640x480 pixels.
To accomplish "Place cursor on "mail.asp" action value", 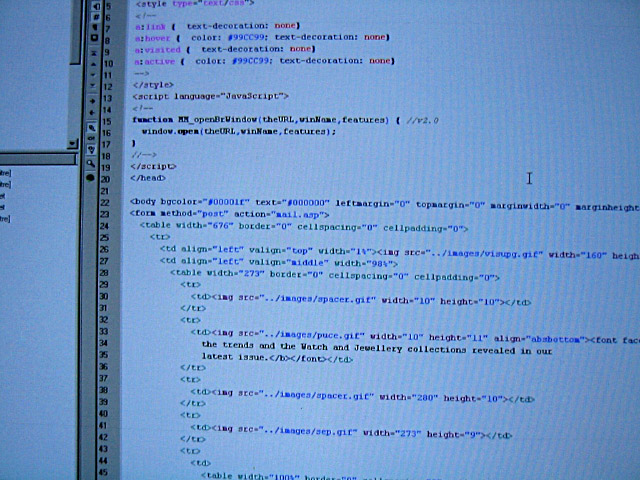I will 298,214.
